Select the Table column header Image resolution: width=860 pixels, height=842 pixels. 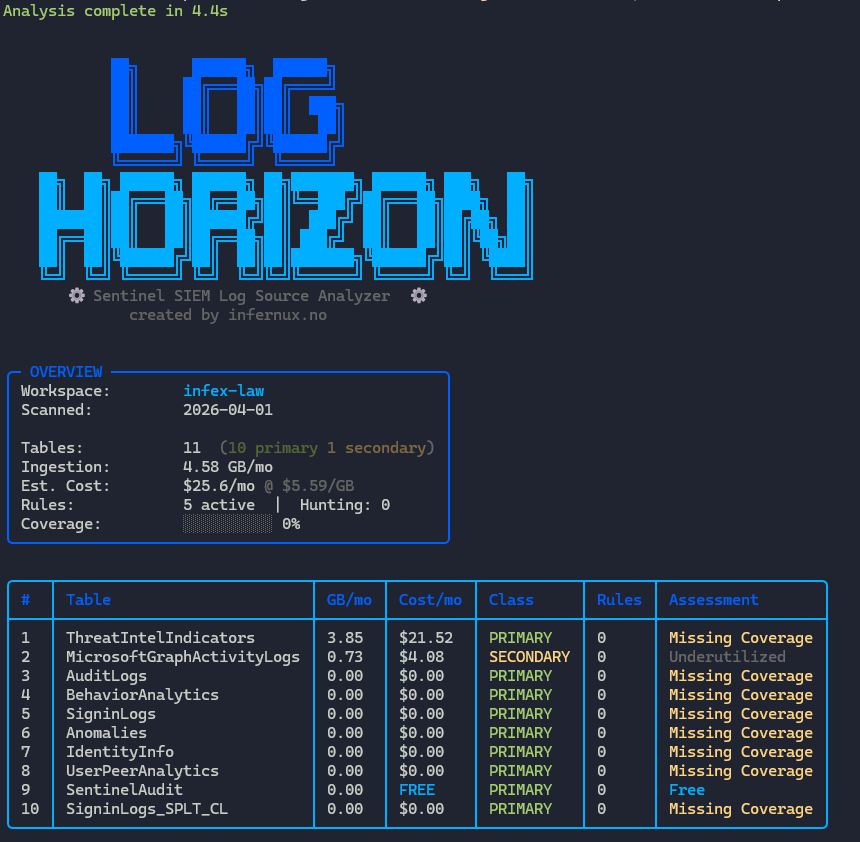pyautogui.click(x=88, y=600)
